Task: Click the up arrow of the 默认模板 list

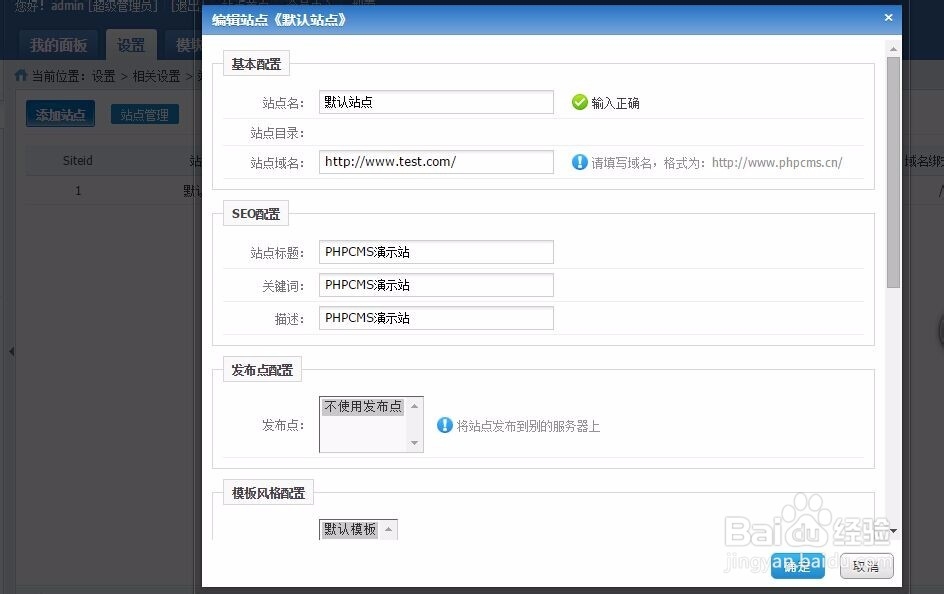Action: tap(388, 529)
